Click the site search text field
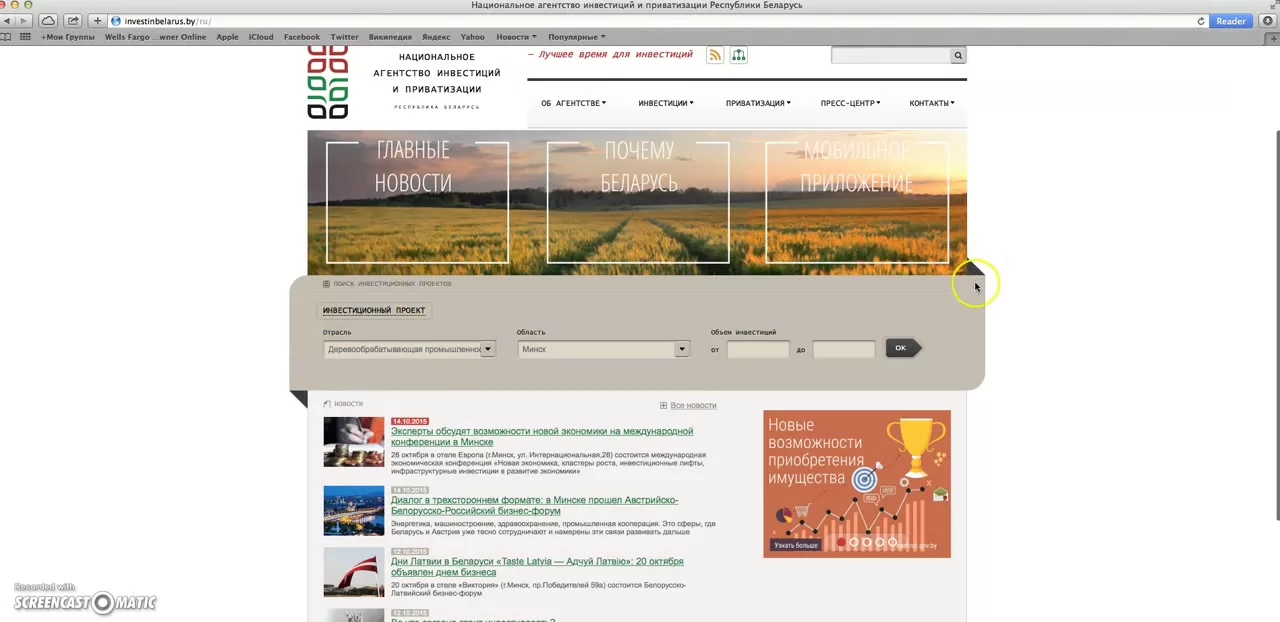 [x=891, y=56]
